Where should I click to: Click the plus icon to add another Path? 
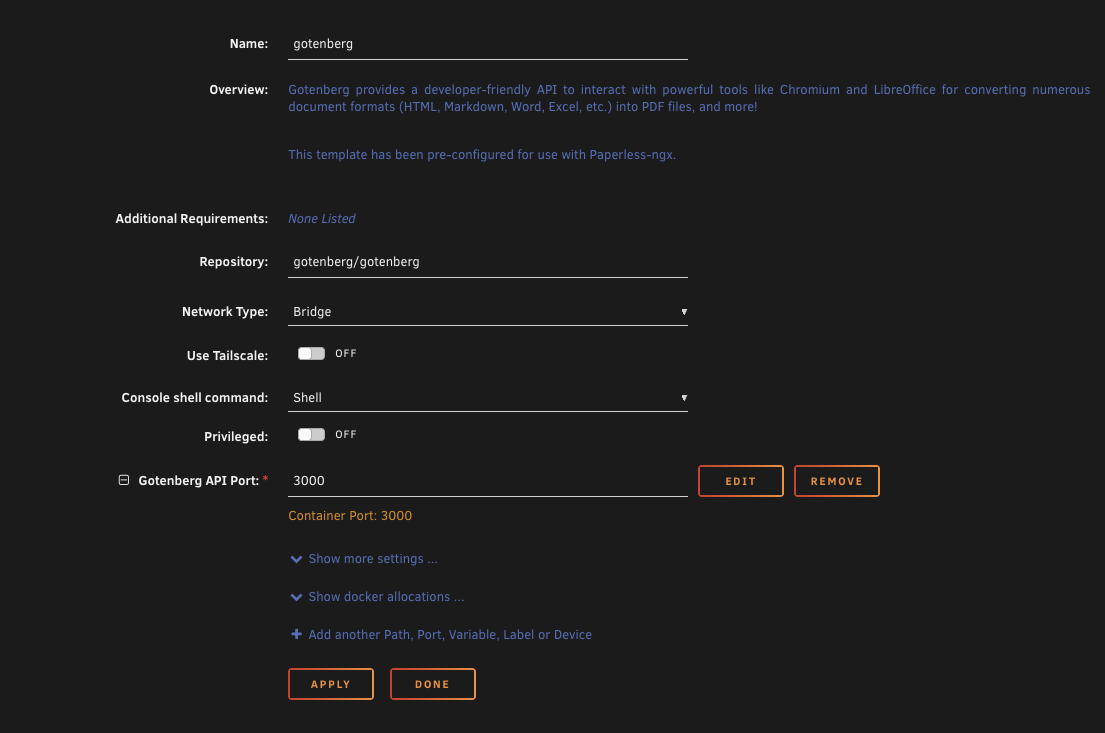[296, 635]
